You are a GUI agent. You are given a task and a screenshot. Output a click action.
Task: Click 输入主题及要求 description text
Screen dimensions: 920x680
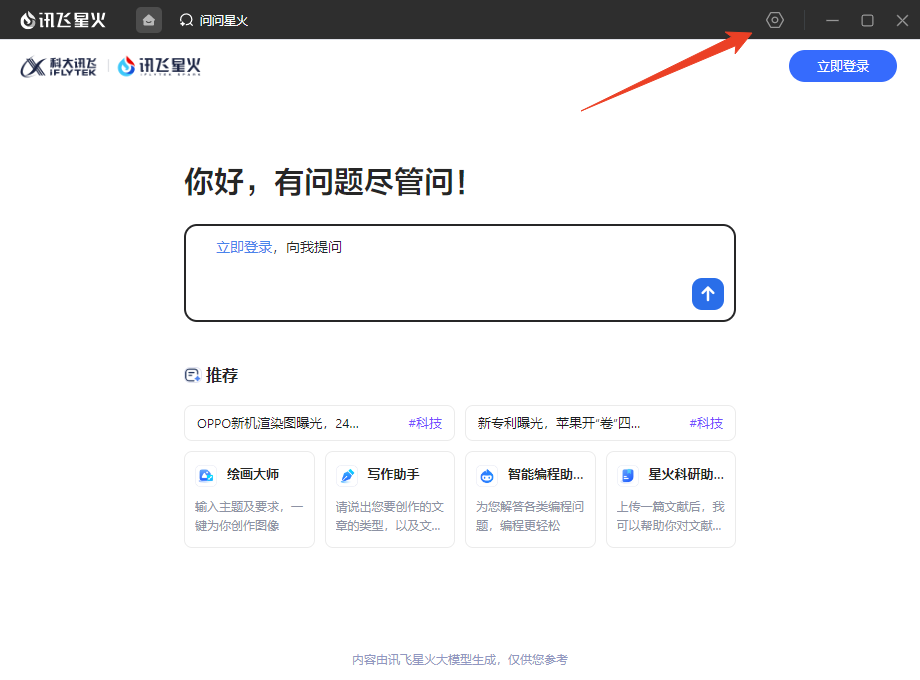pos(249,516)
